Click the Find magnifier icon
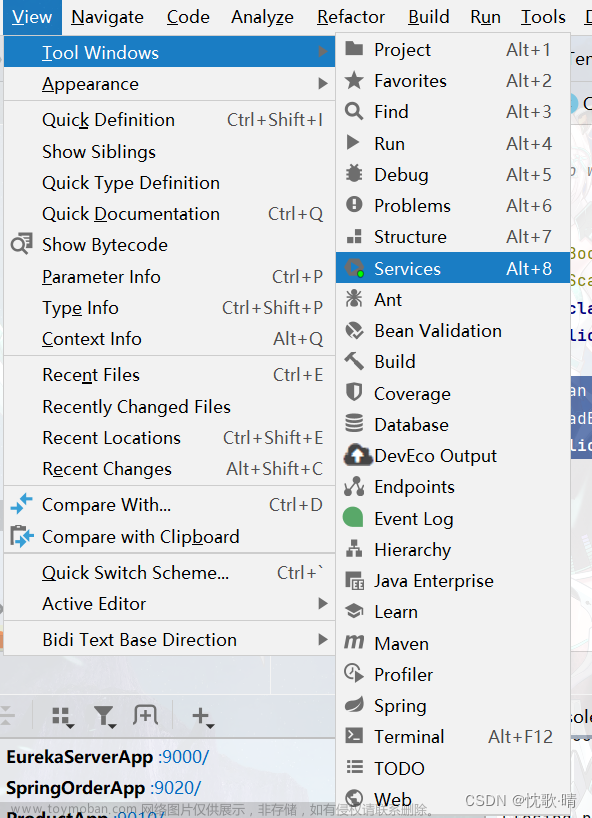The height and width of the screenshot is (818, 592). [x=354, y=111]
